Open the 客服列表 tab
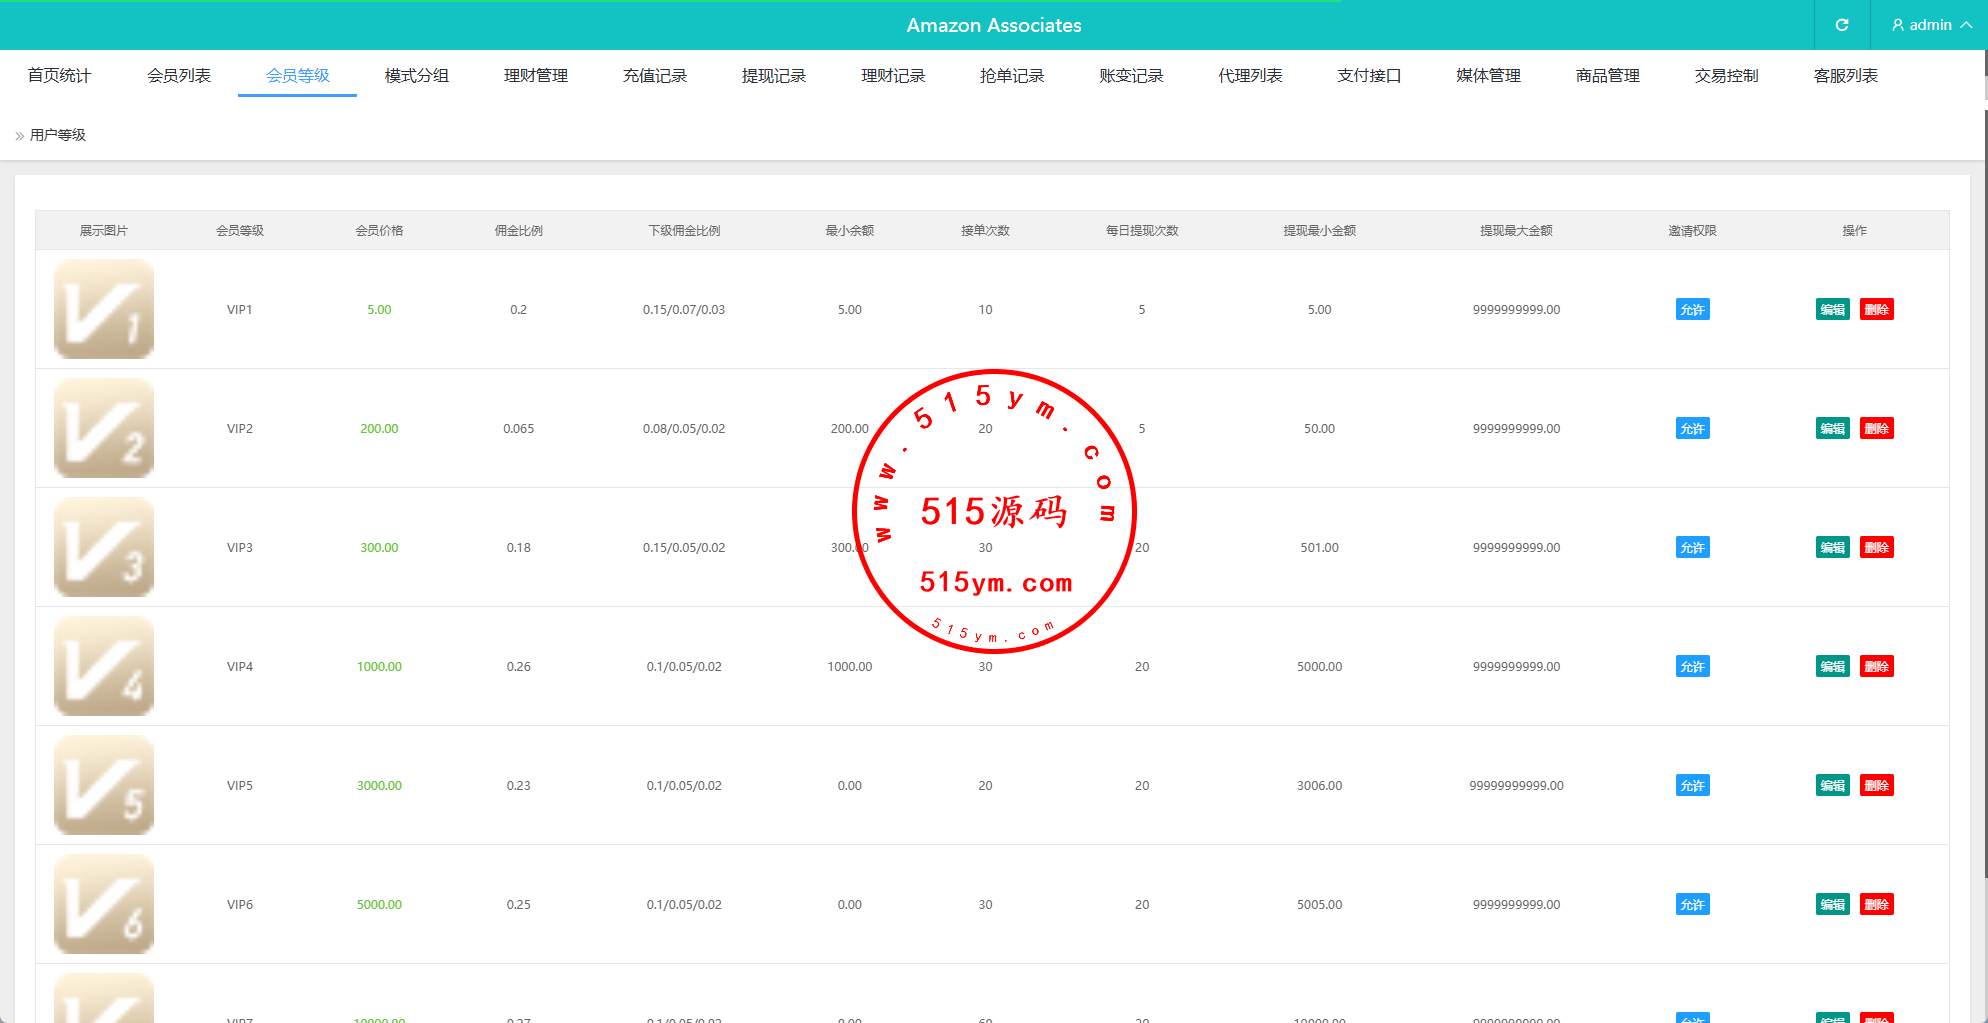This screenshot has height=1023, width=1988. 1845,76
